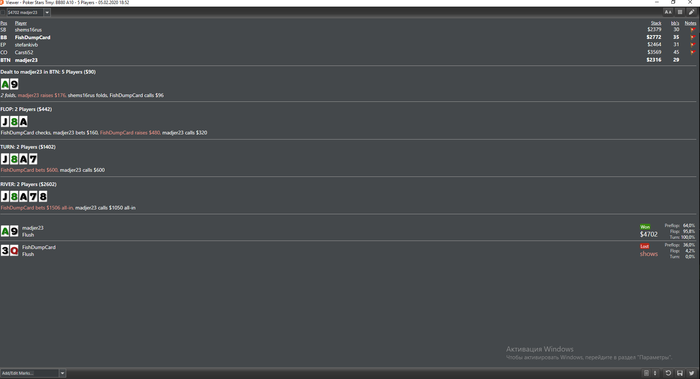700x379 pixels.
Task: Click the Add/Edit Marks combo field
Action: coord(29,373)
